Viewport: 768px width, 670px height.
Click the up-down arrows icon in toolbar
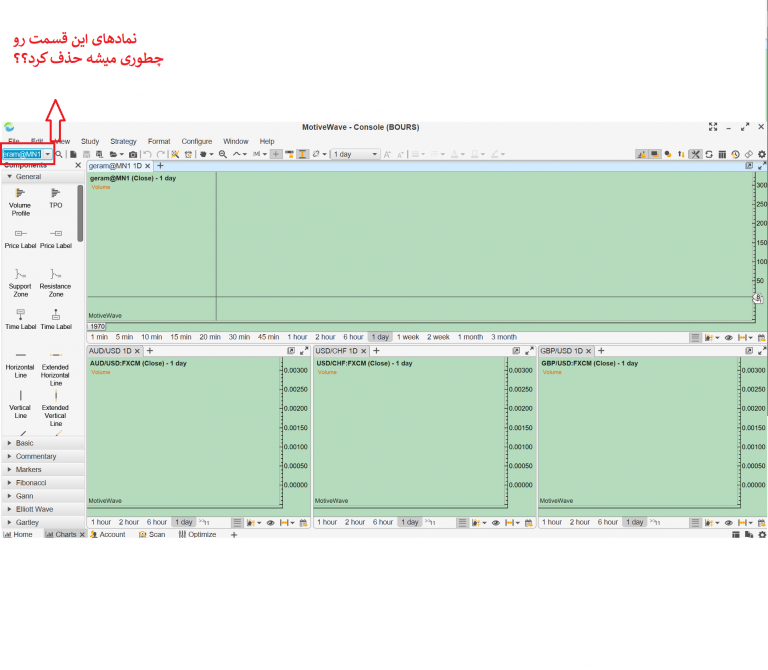(x=681, y=154)
